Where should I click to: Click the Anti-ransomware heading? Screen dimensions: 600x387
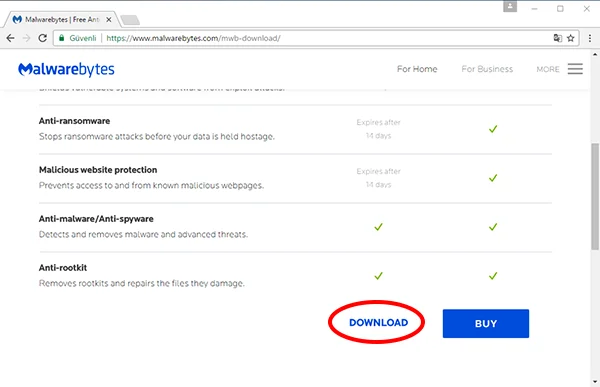74,121
